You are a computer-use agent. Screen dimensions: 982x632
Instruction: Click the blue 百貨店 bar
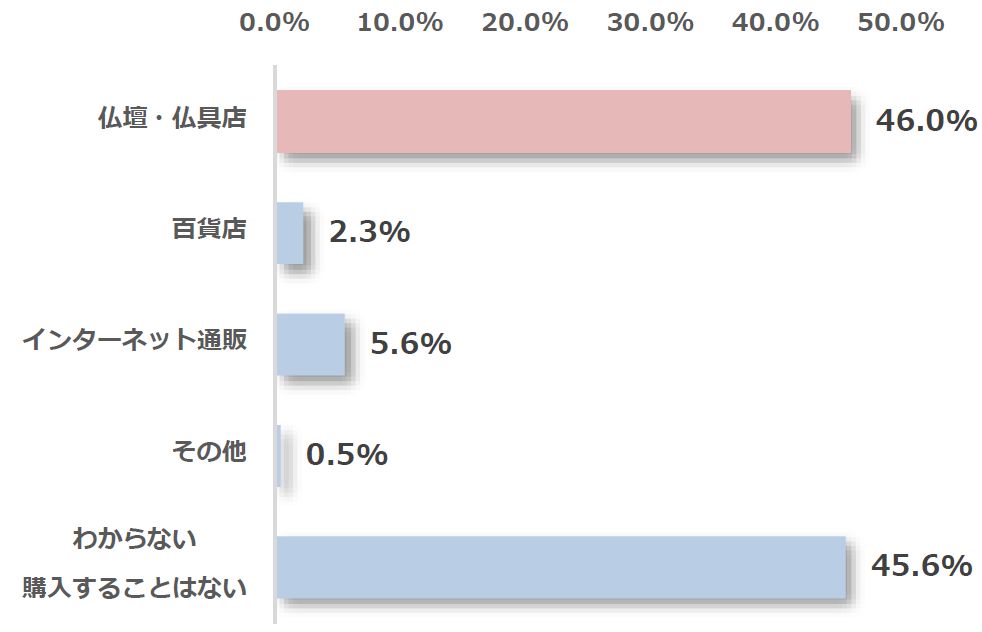click(x=290, y=233)
